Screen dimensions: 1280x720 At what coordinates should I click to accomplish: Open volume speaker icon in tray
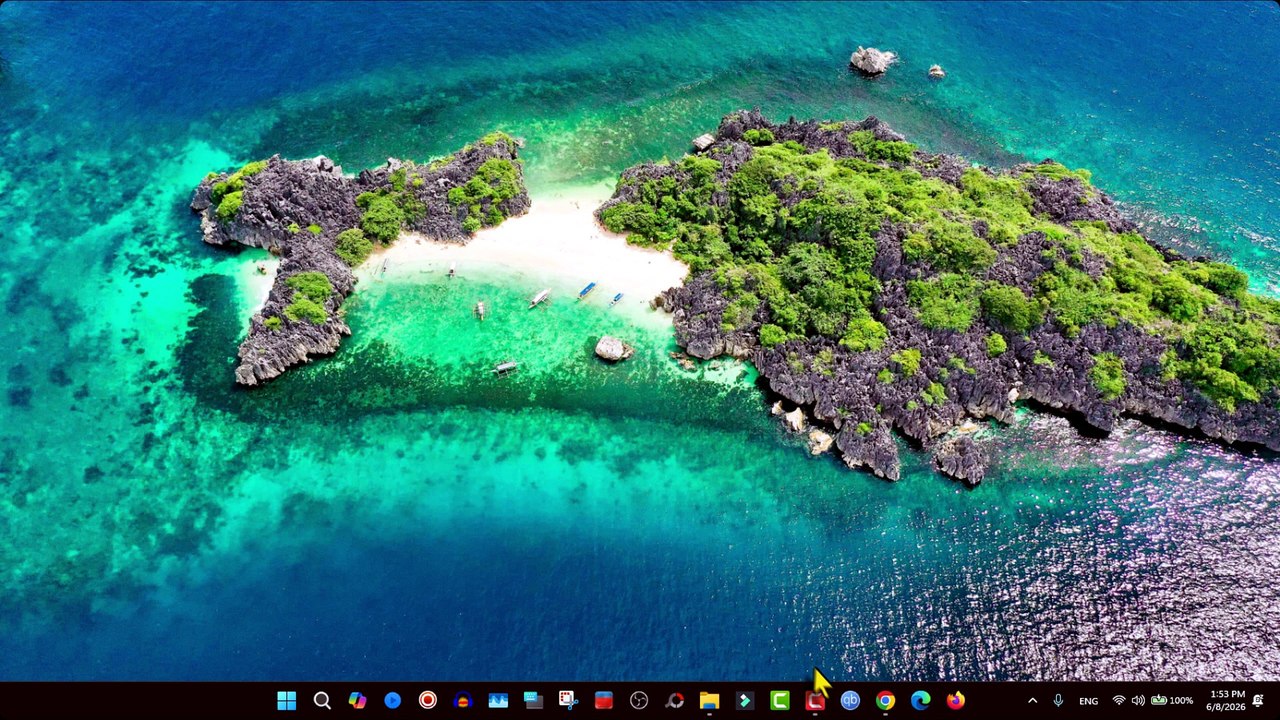point(1138,701)
